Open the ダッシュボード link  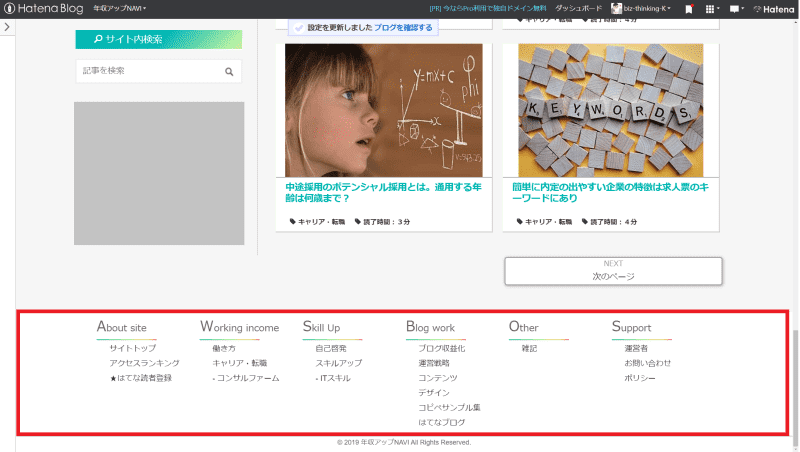578,9
